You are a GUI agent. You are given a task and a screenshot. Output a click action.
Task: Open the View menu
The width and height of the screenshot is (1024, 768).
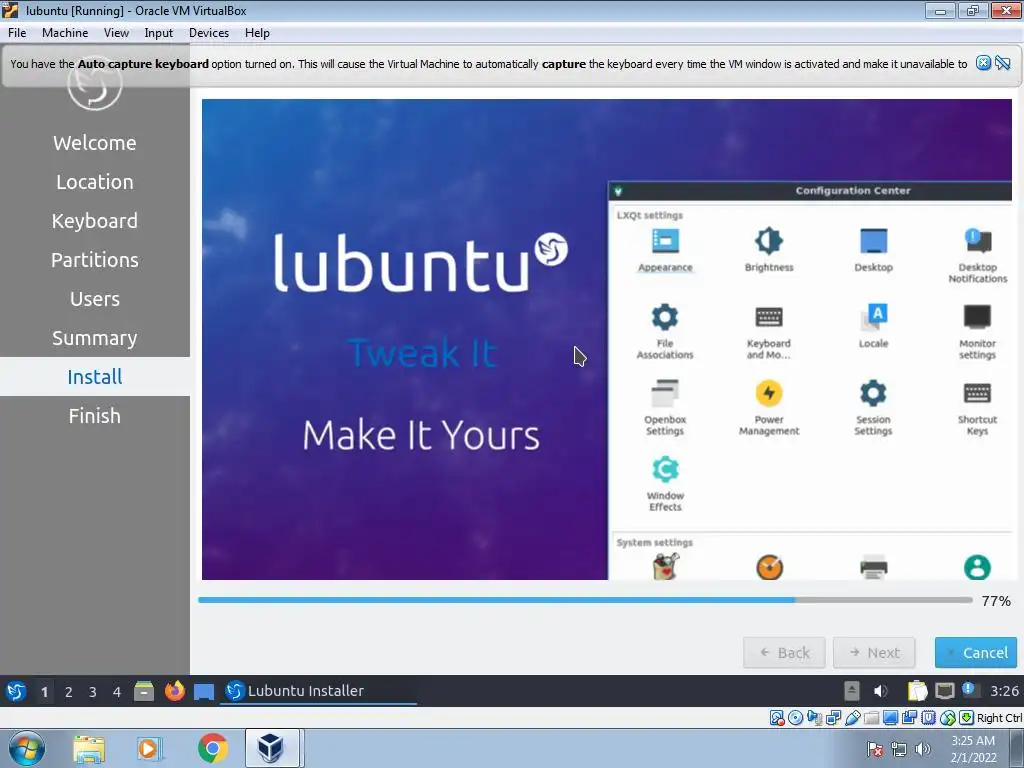116,33
